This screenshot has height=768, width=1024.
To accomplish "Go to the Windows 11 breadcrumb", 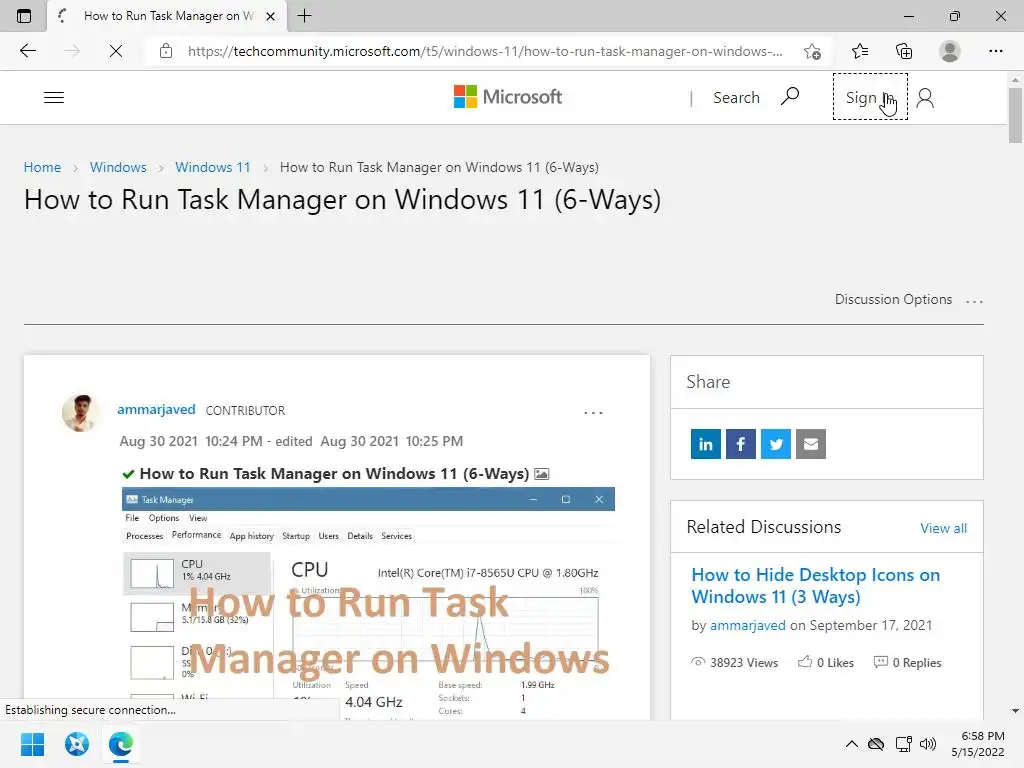I will click(213, 167).
